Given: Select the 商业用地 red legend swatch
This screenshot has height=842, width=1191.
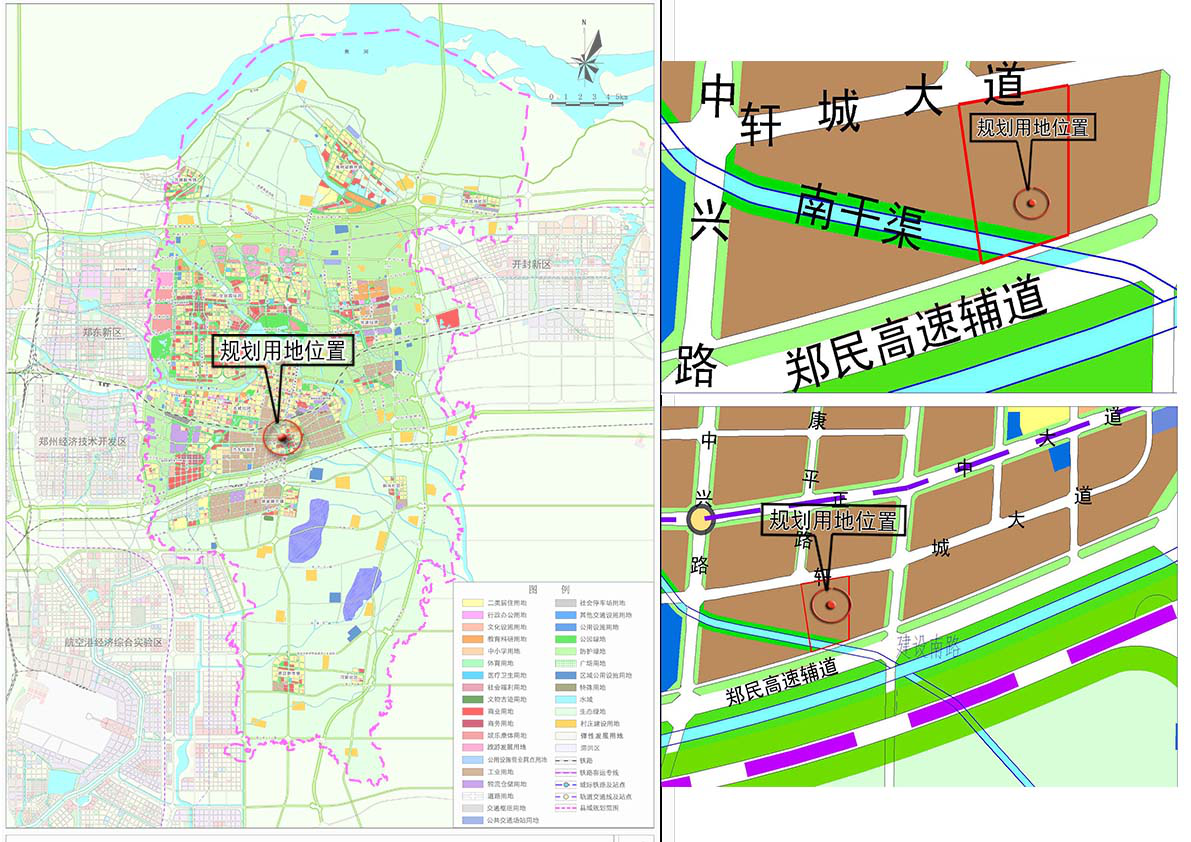Looking at the screenshot, I should 473,712.
